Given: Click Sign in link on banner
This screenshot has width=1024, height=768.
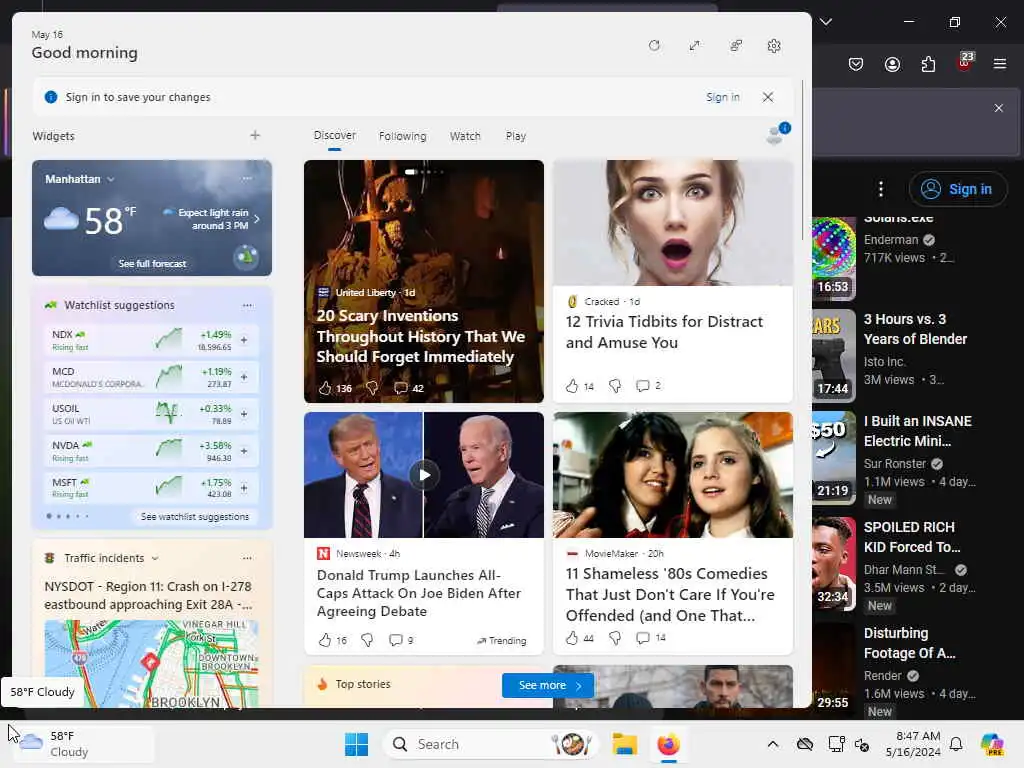Looking at the screenshot, I should [722, 97].
